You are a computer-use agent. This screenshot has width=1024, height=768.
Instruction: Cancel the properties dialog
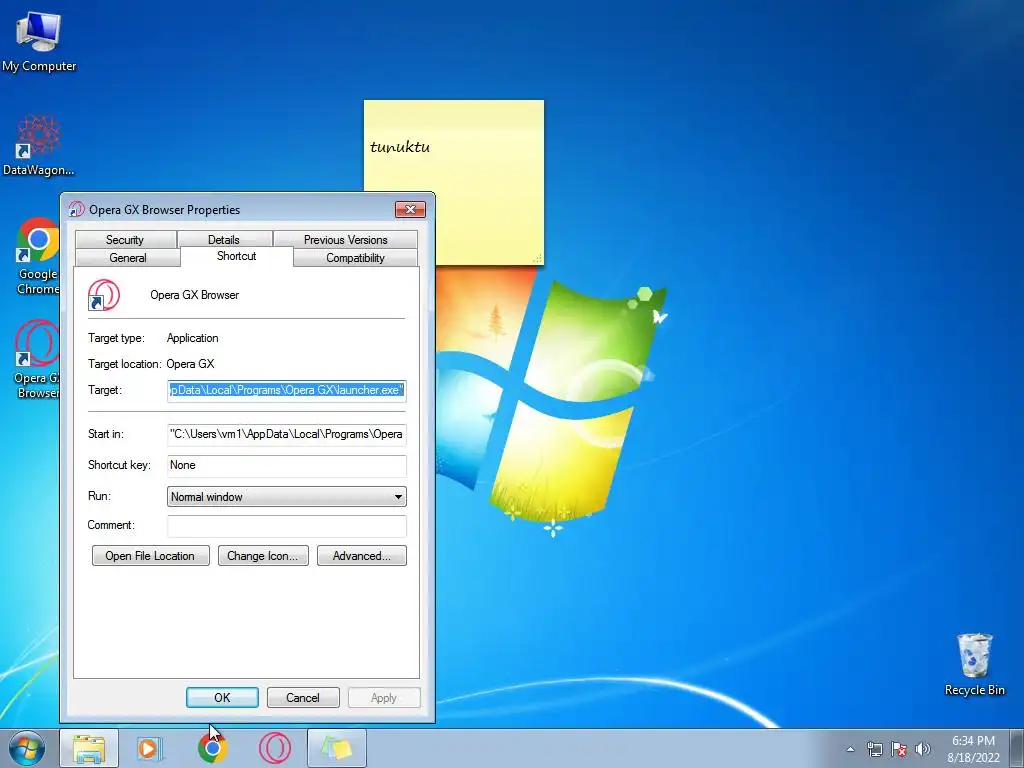[303, 697]
